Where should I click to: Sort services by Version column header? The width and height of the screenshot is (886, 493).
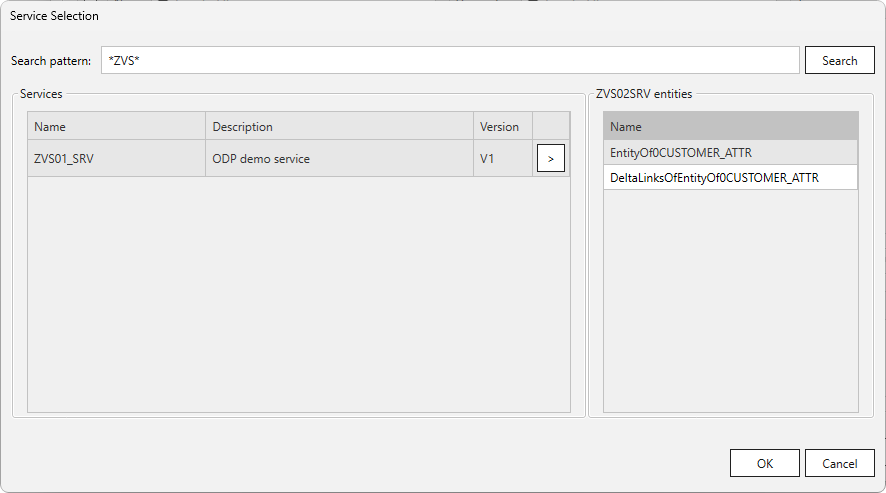(x=501, y=127)
